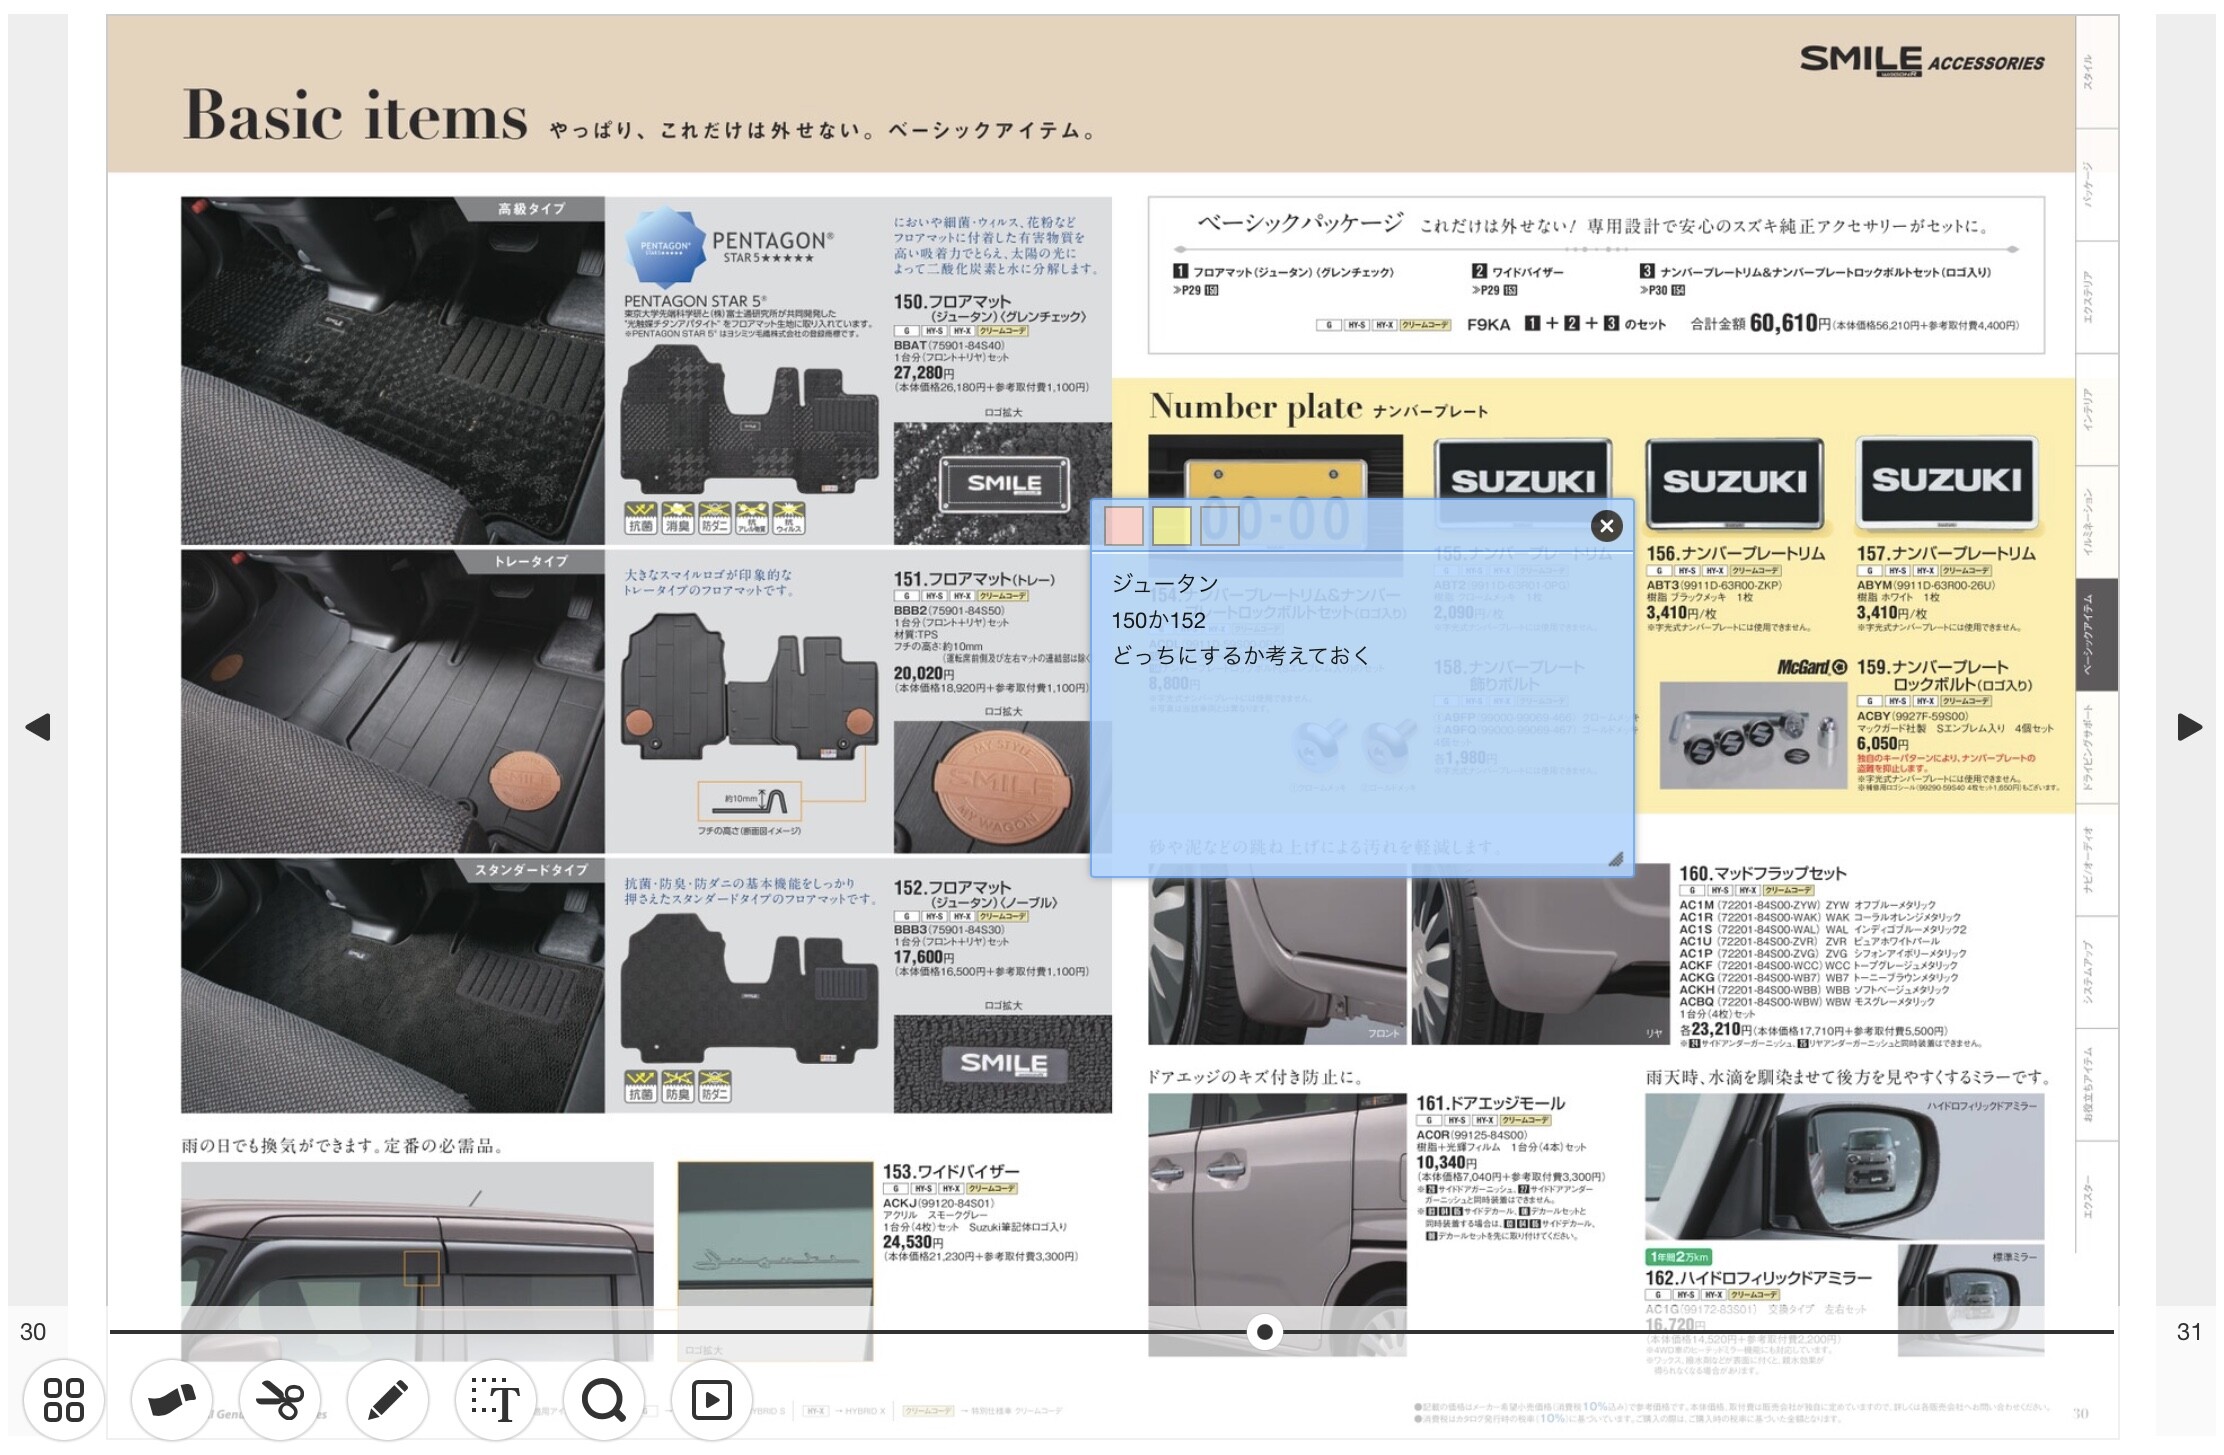Activate the scissors clipping tool
The image size is (2224, 1455).
(280, 1399)
